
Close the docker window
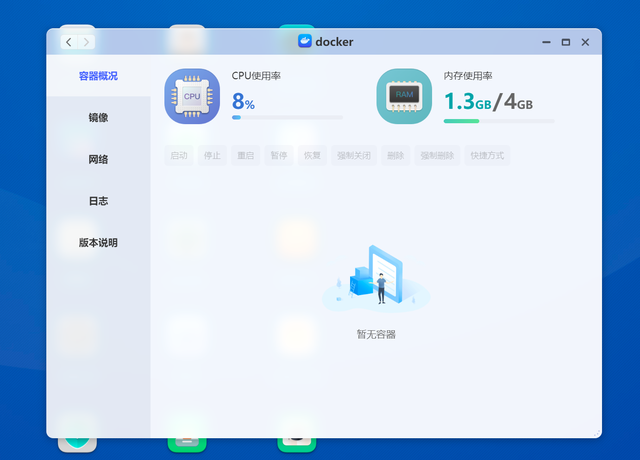585,42
